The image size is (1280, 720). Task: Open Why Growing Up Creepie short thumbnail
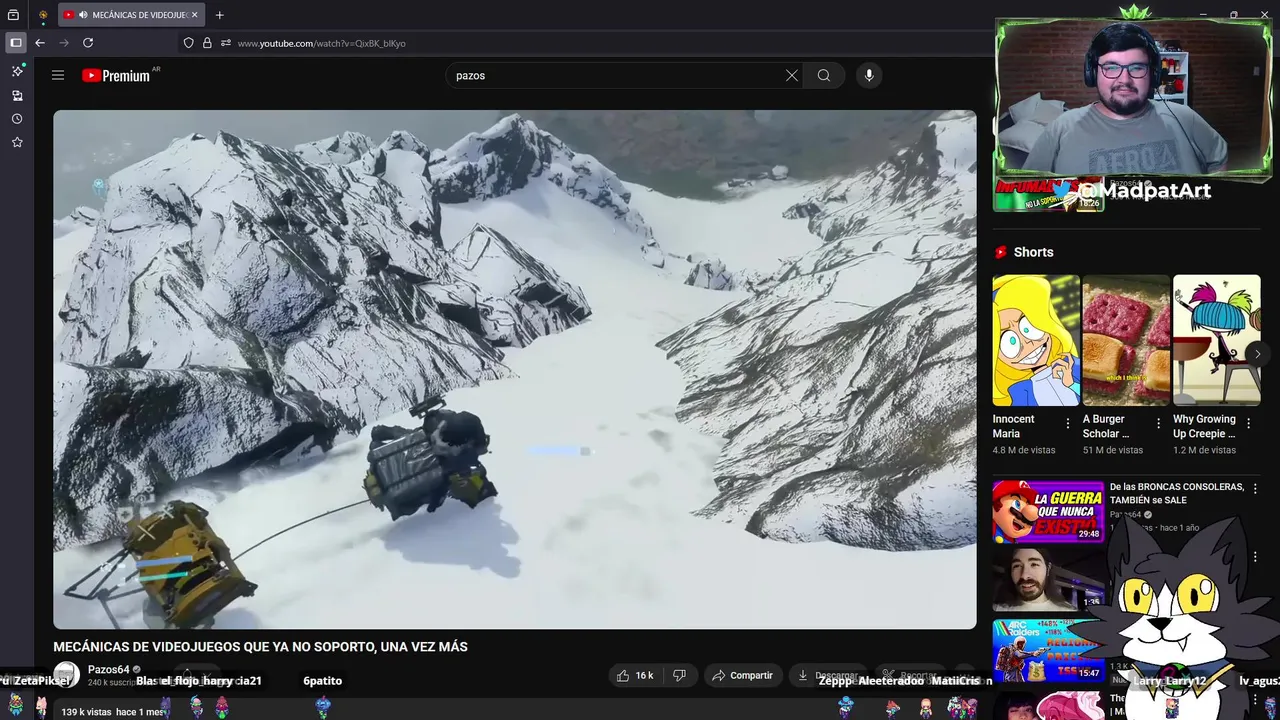(x=1217, y=340)
